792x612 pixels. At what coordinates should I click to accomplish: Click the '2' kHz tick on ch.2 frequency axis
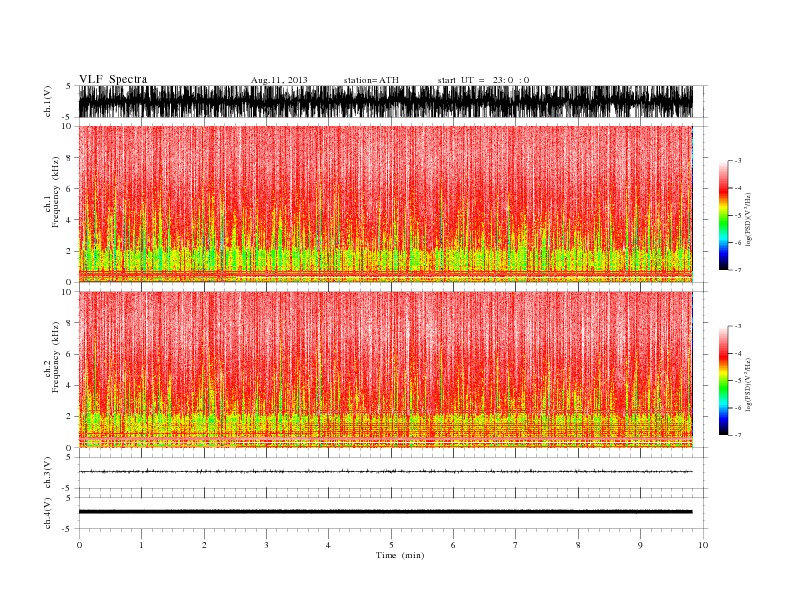69,417
